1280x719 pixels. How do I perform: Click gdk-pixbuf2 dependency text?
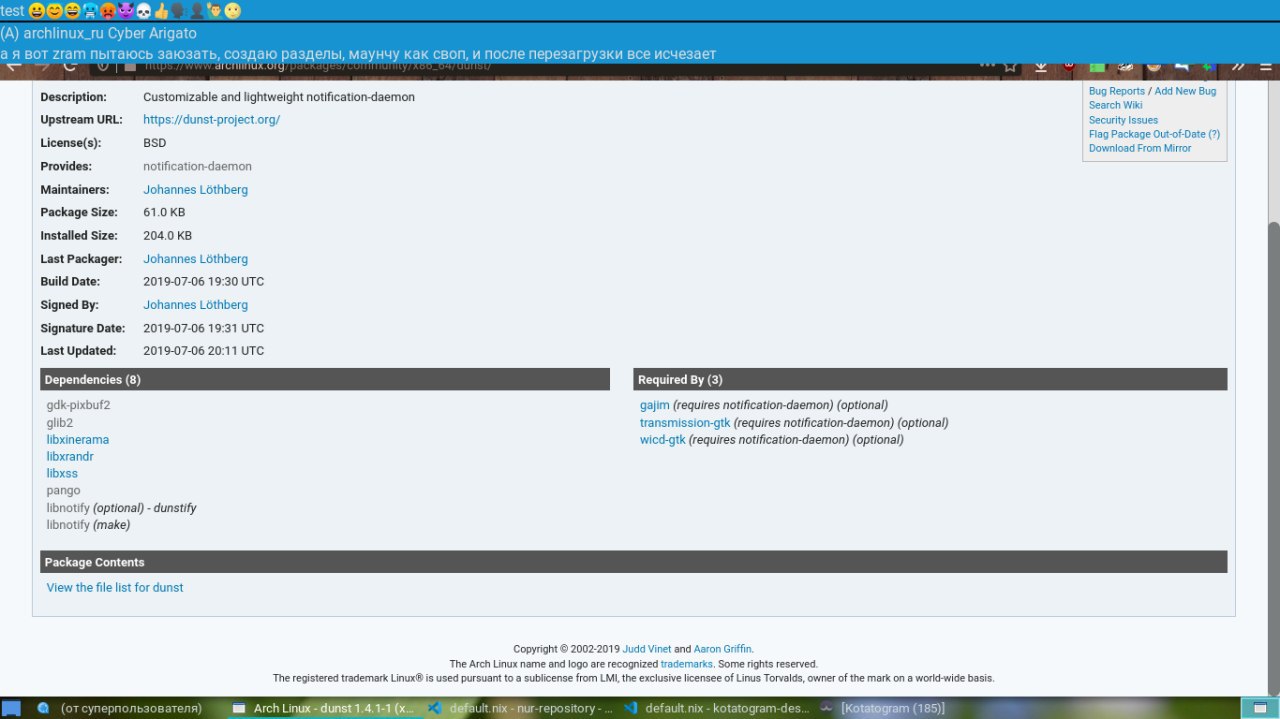[78, 406]
